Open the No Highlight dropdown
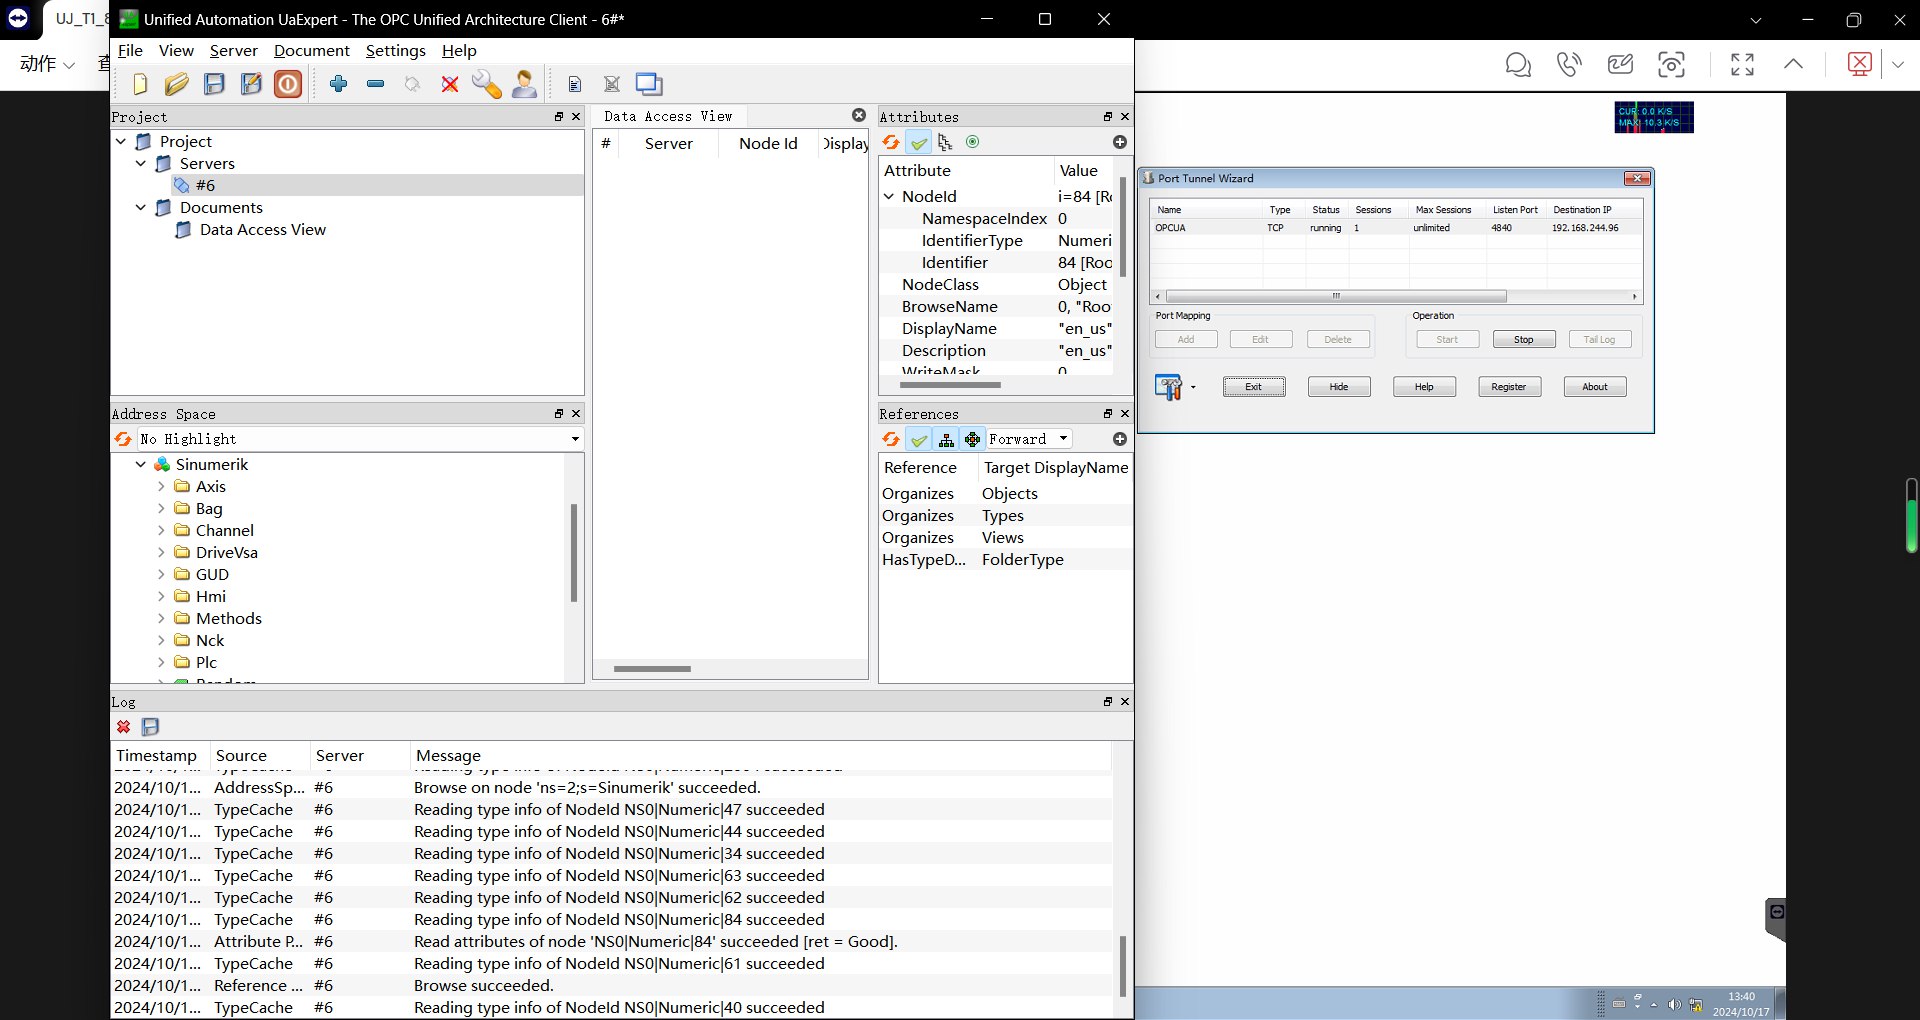The width and height of the screenshot is (1920, 1020). [359, 439]
